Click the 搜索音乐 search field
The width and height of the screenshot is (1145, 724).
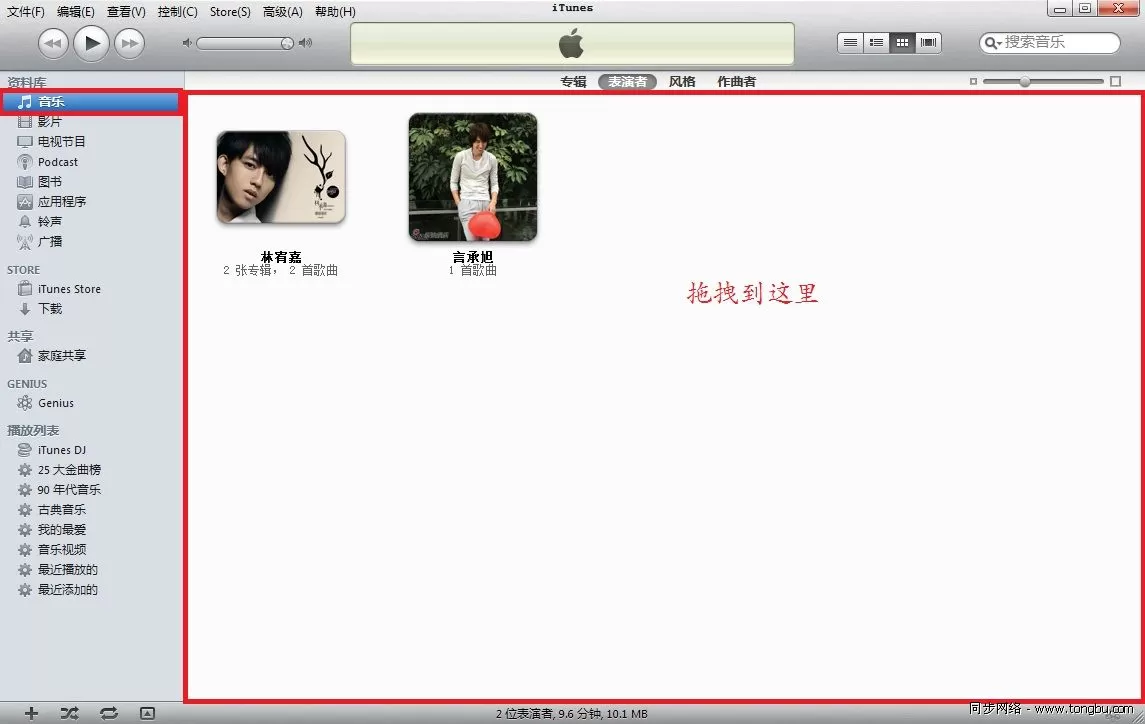click(x=1049, y=42)
